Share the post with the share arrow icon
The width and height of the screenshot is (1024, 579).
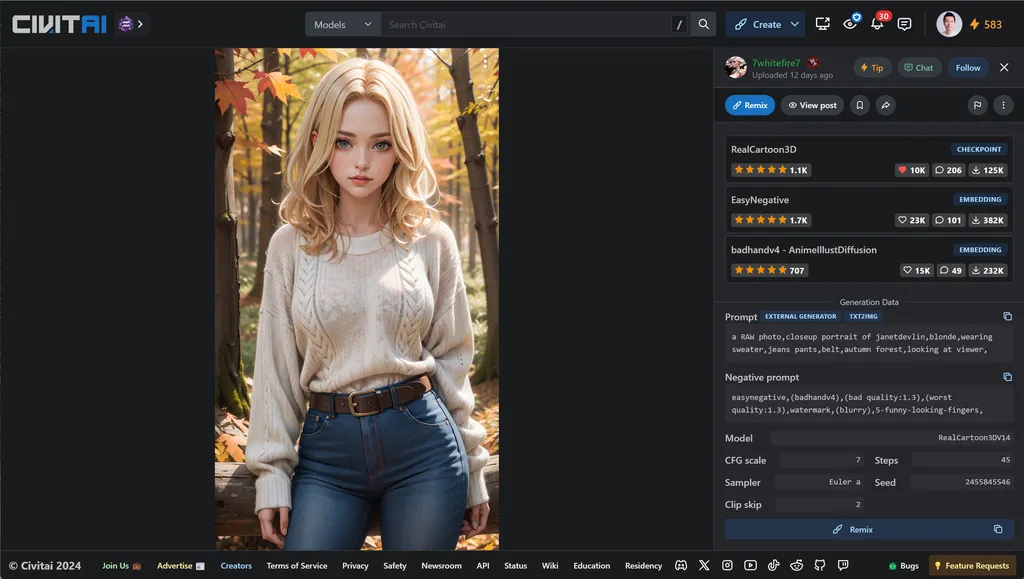pyautogui.click(x=885, y=104)
